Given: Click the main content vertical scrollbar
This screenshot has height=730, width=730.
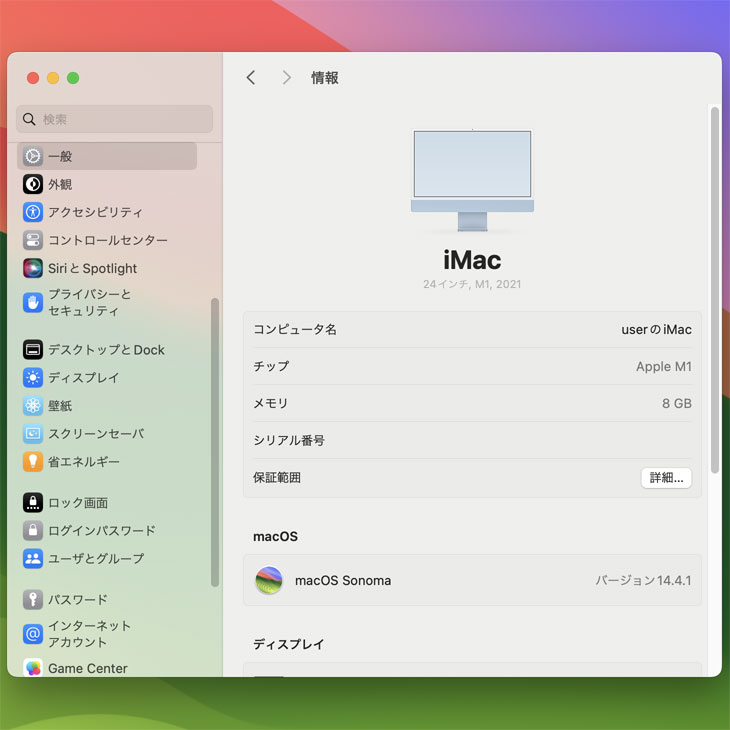Looking at the screenshot, I should pyautogui.click(x=714, y=290).
